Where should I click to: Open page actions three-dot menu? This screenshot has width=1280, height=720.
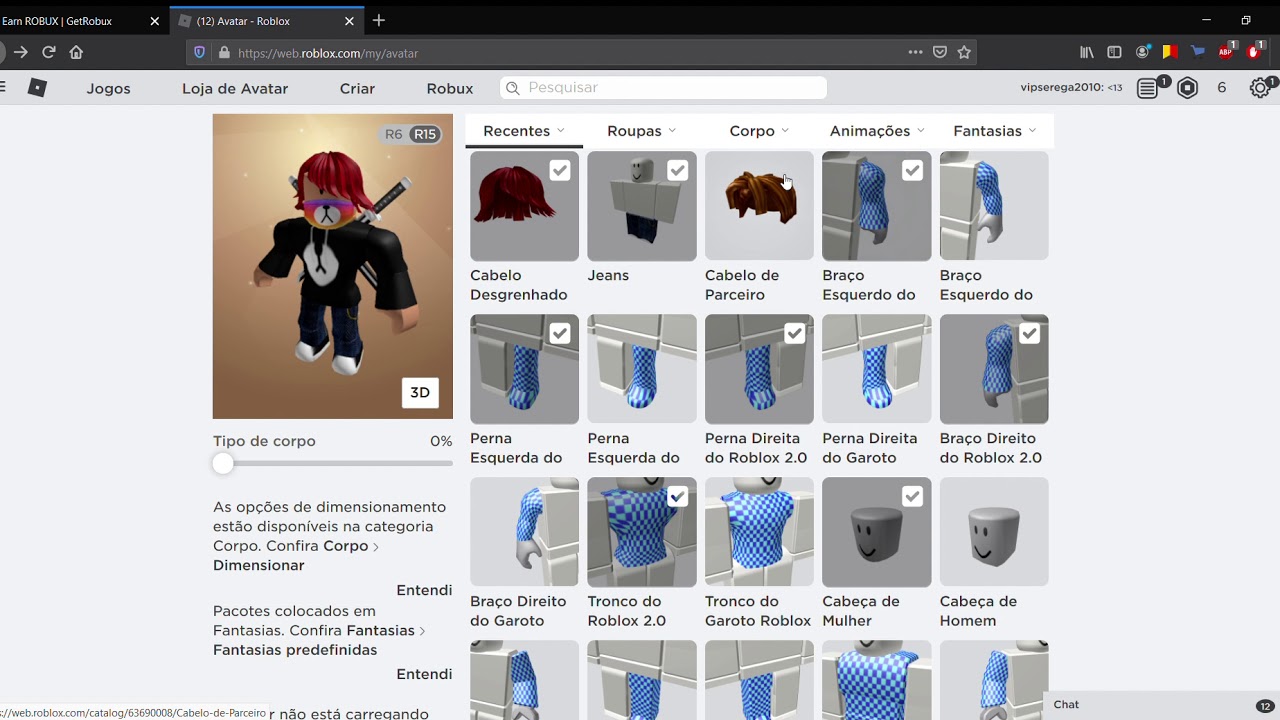pyautogui.click(x=915, y=52)
